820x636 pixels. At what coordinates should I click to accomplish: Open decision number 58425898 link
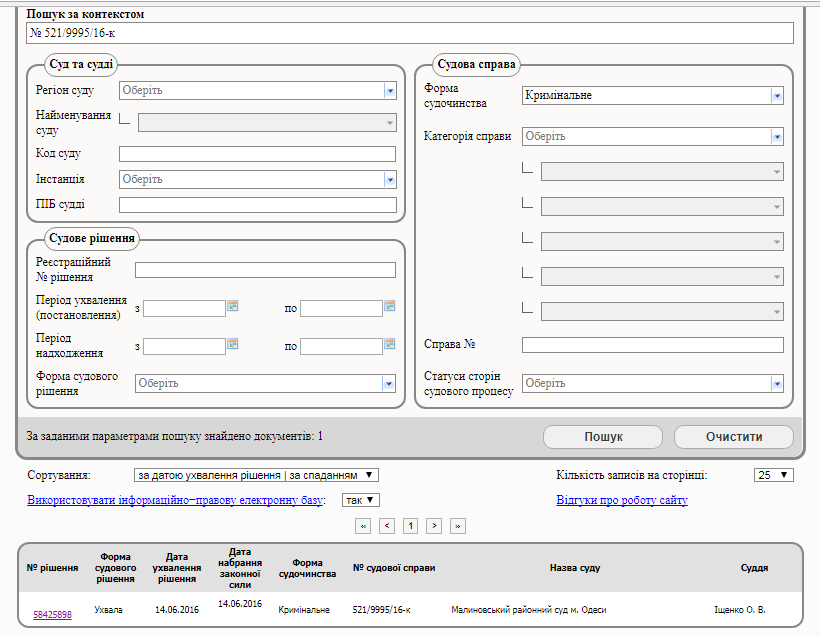pos(52,614)
